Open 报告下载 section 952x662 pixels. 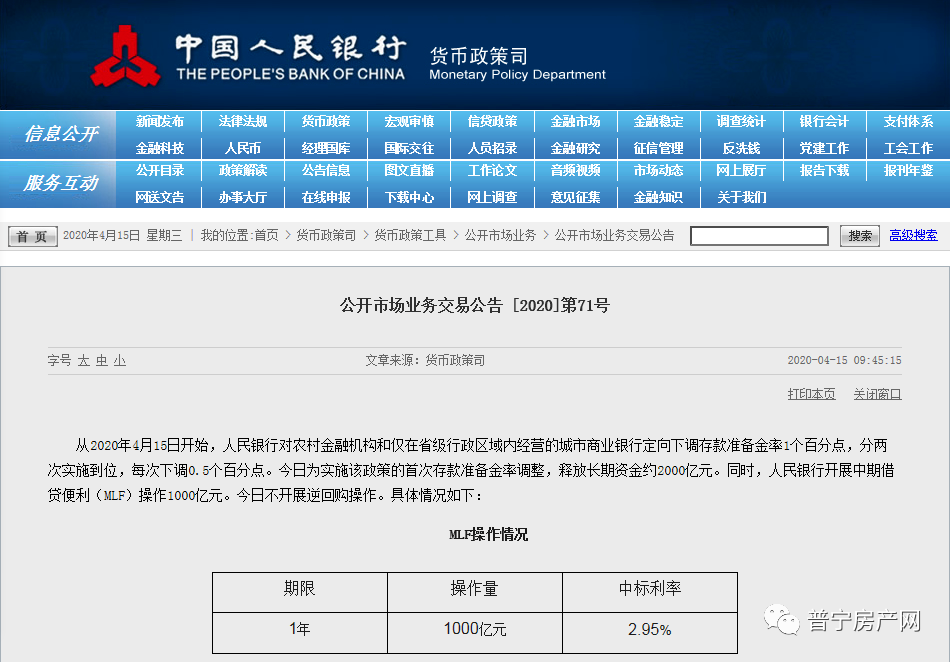824,171
